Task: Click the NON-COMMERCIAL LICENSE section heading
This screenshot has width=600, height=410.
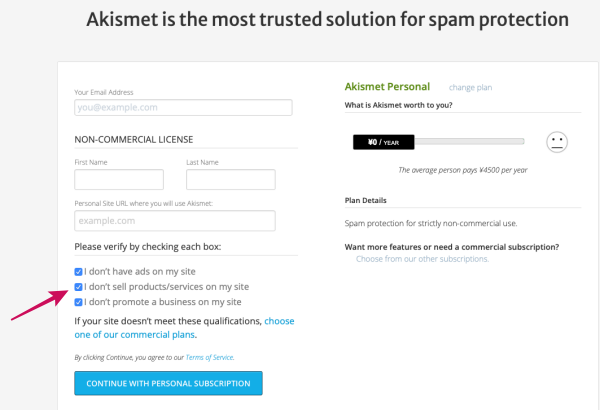Action: click(x=134, y=139)
